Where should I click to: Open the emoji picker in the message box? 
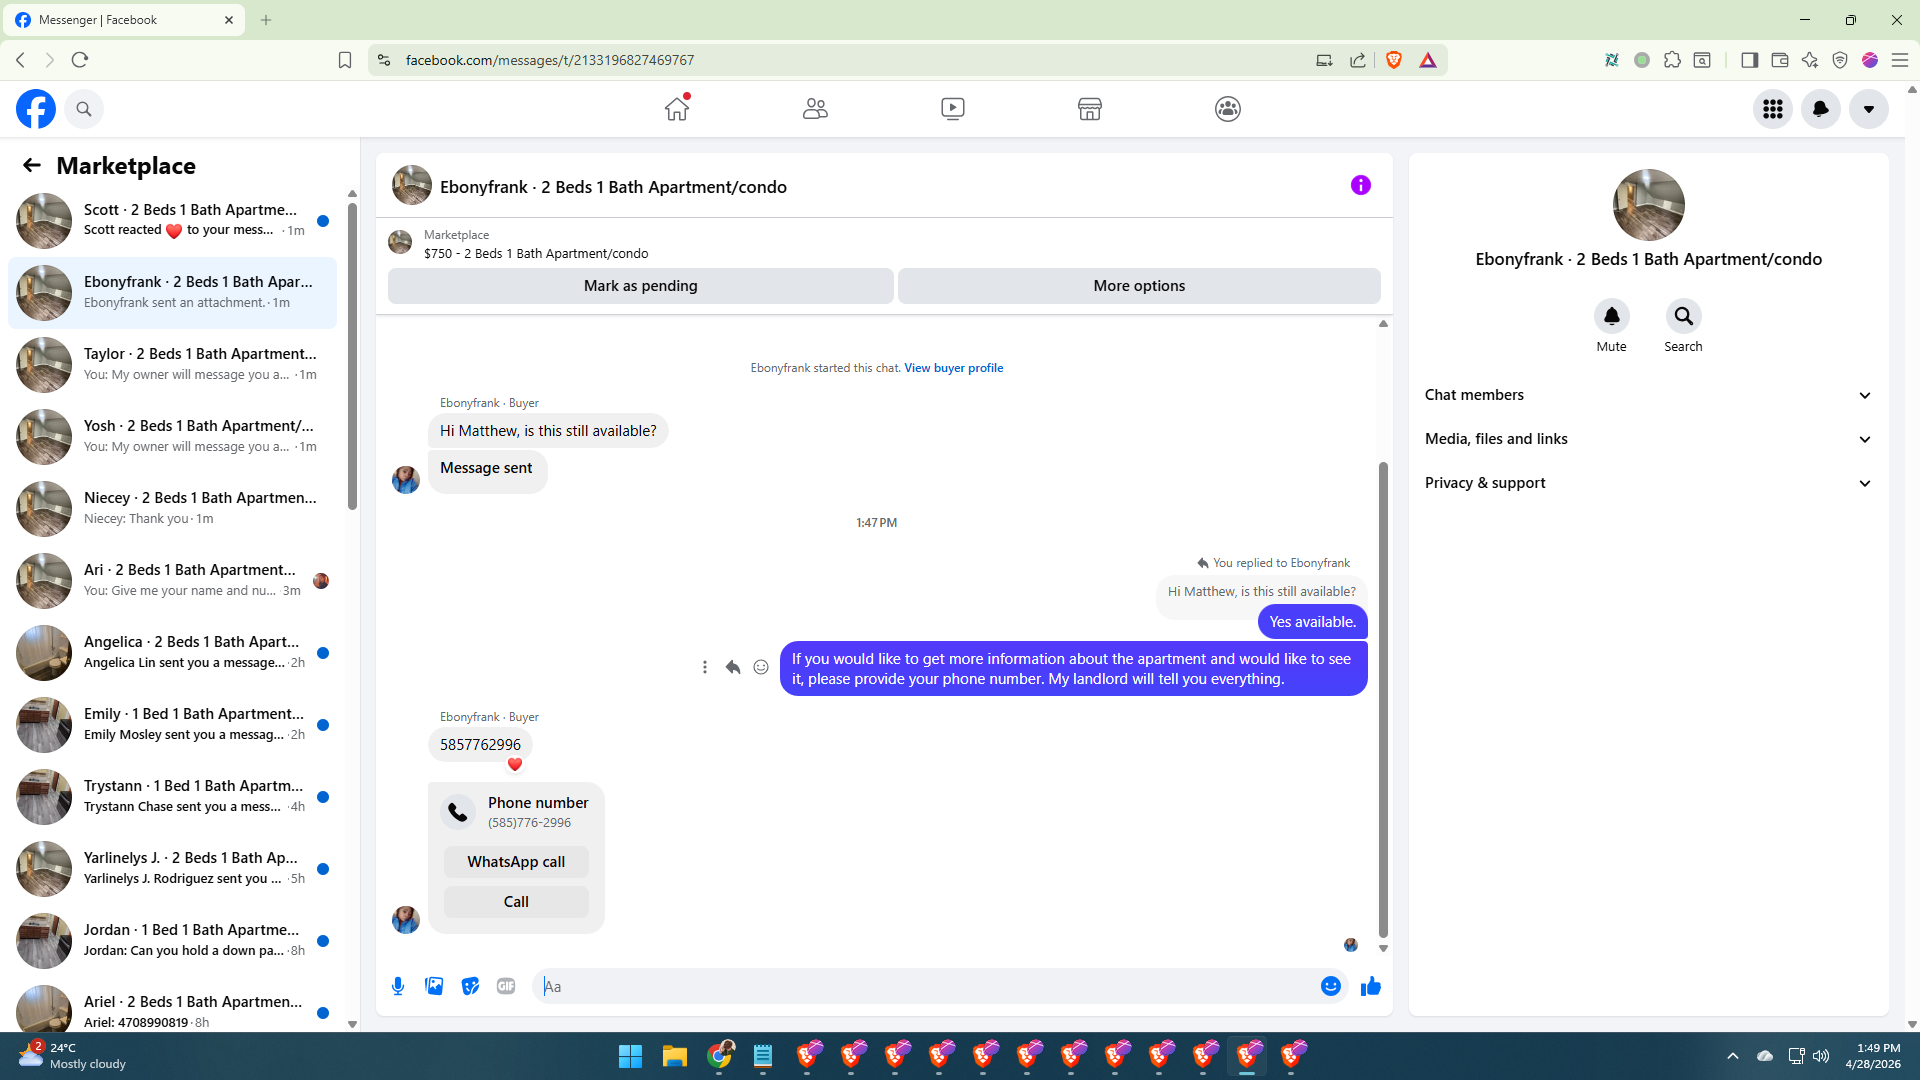coord(1330,986)
